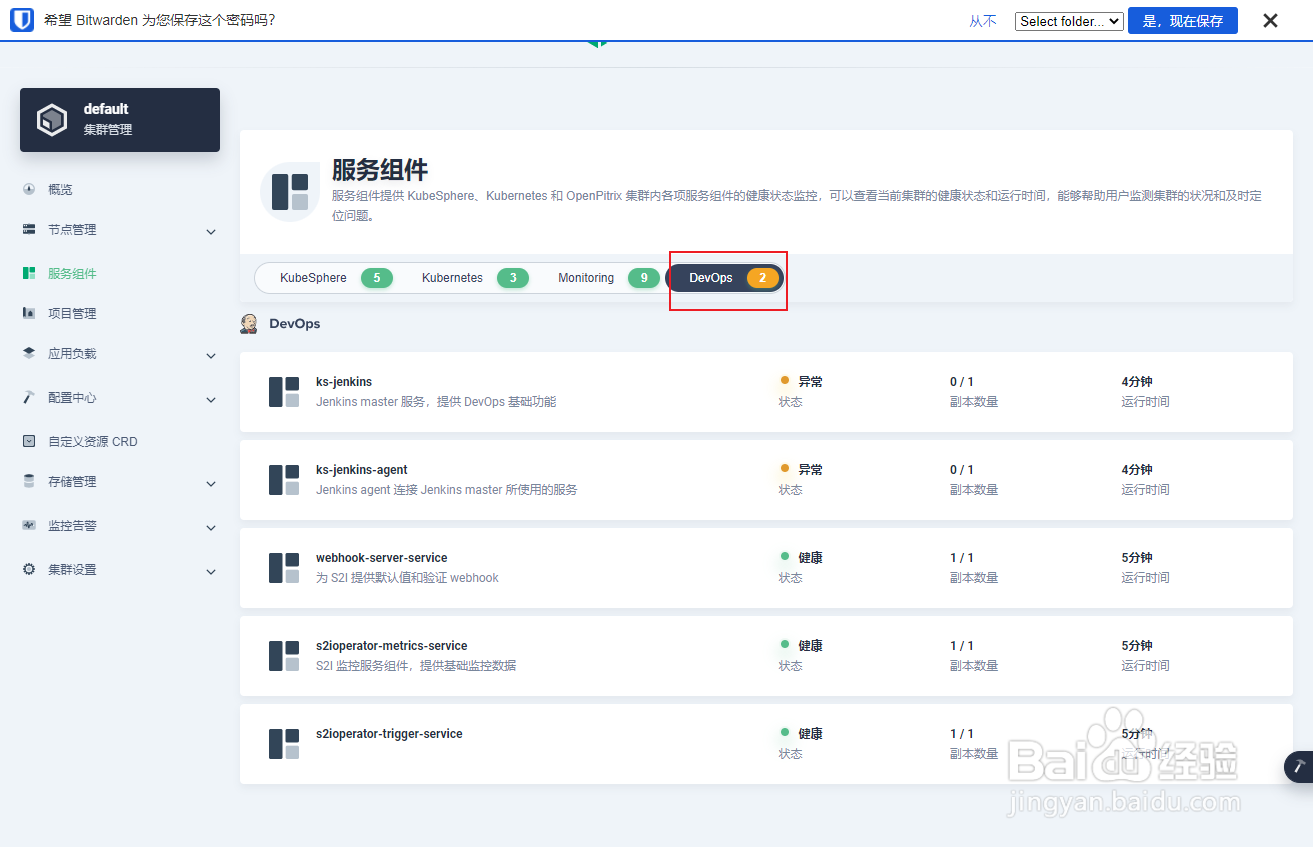Click 1 / 1 replica count of webhook-server-service

click(x=962, y=558)
